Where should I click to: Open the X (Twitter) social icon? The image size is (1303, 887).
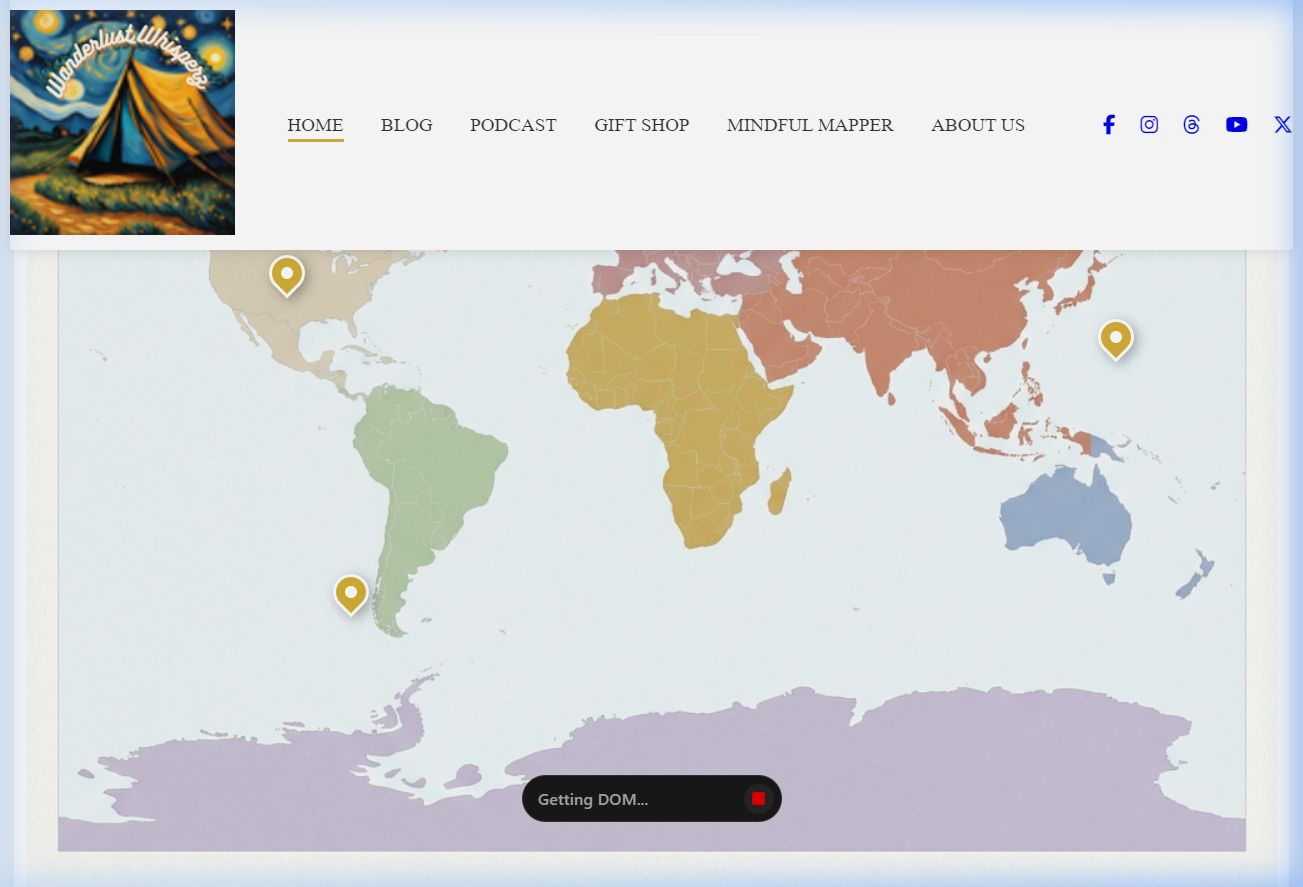click(x=1281, y=125)
